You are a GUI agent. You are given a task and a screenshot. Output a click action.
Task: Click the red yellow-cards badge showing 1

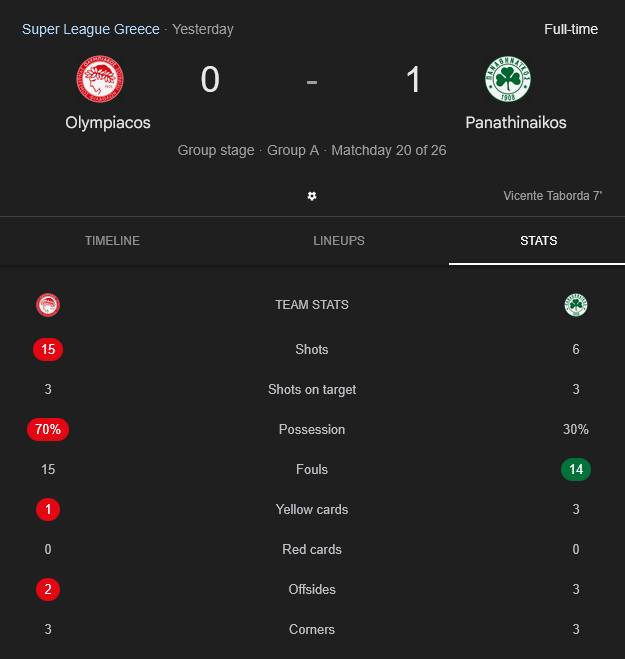47,509
